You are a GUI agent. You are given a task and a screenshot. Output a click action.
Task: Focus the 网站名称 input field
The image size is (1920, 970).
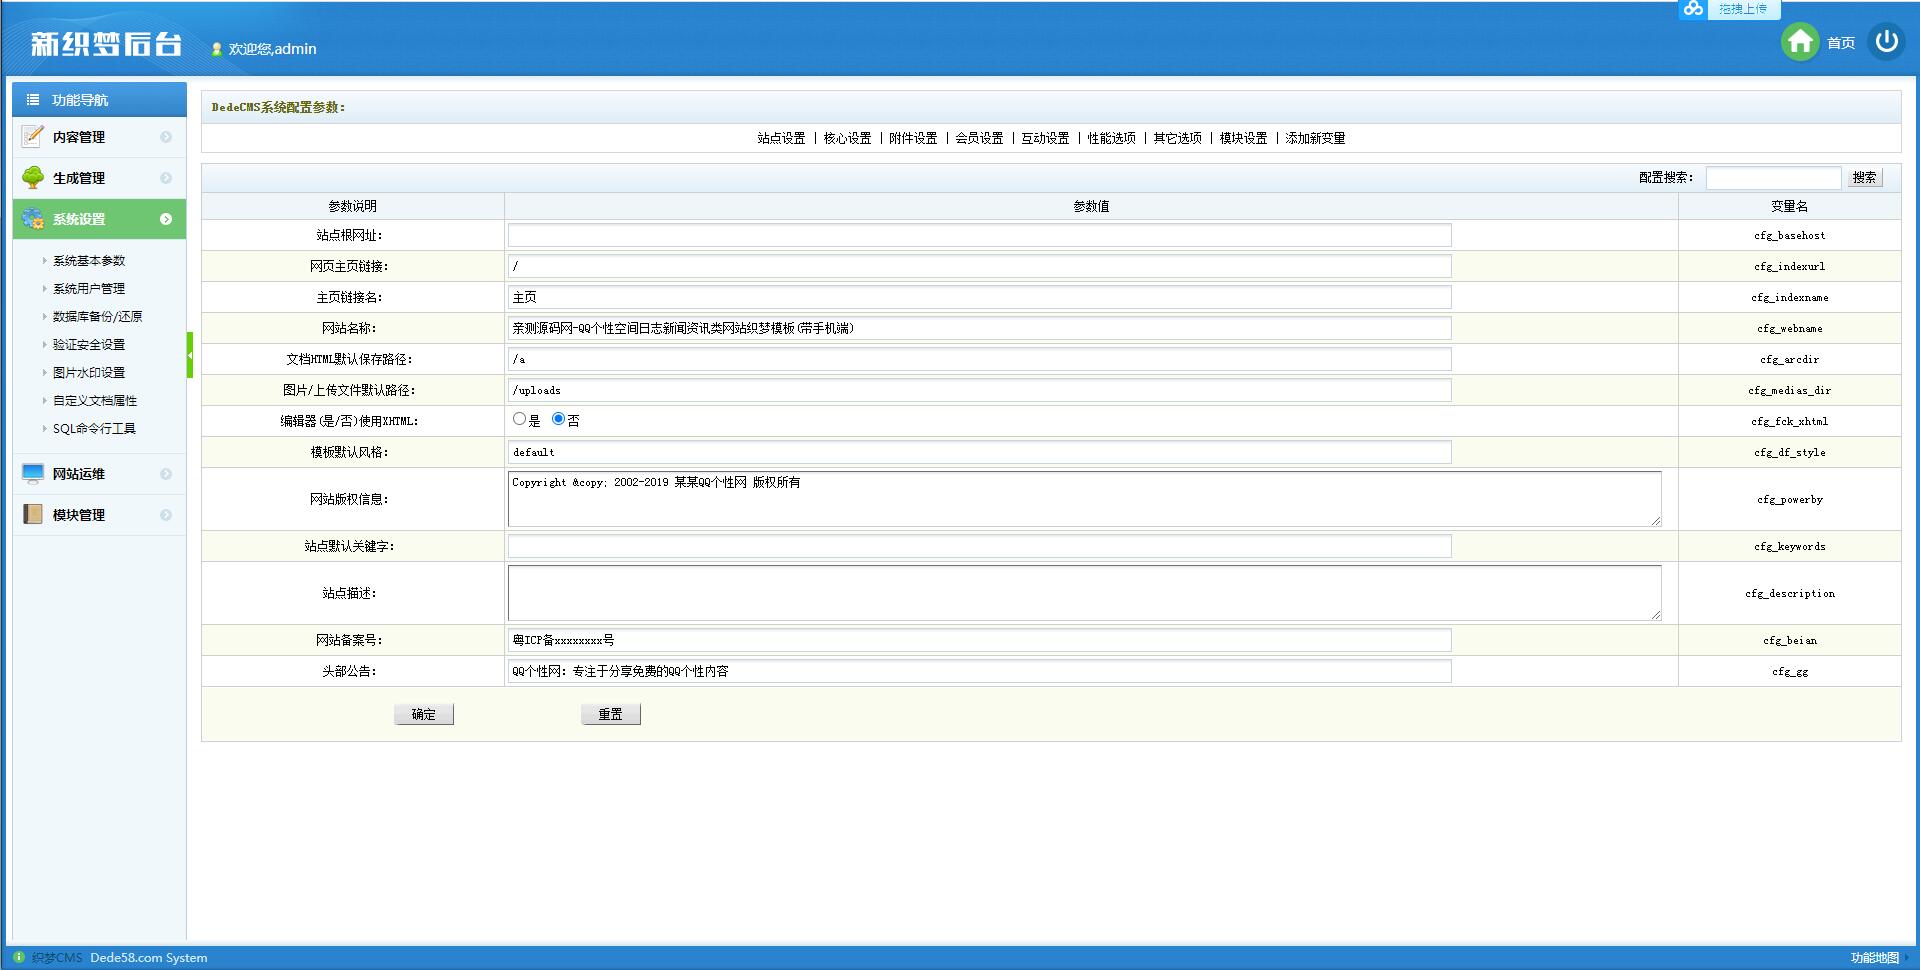pos(980,328)
